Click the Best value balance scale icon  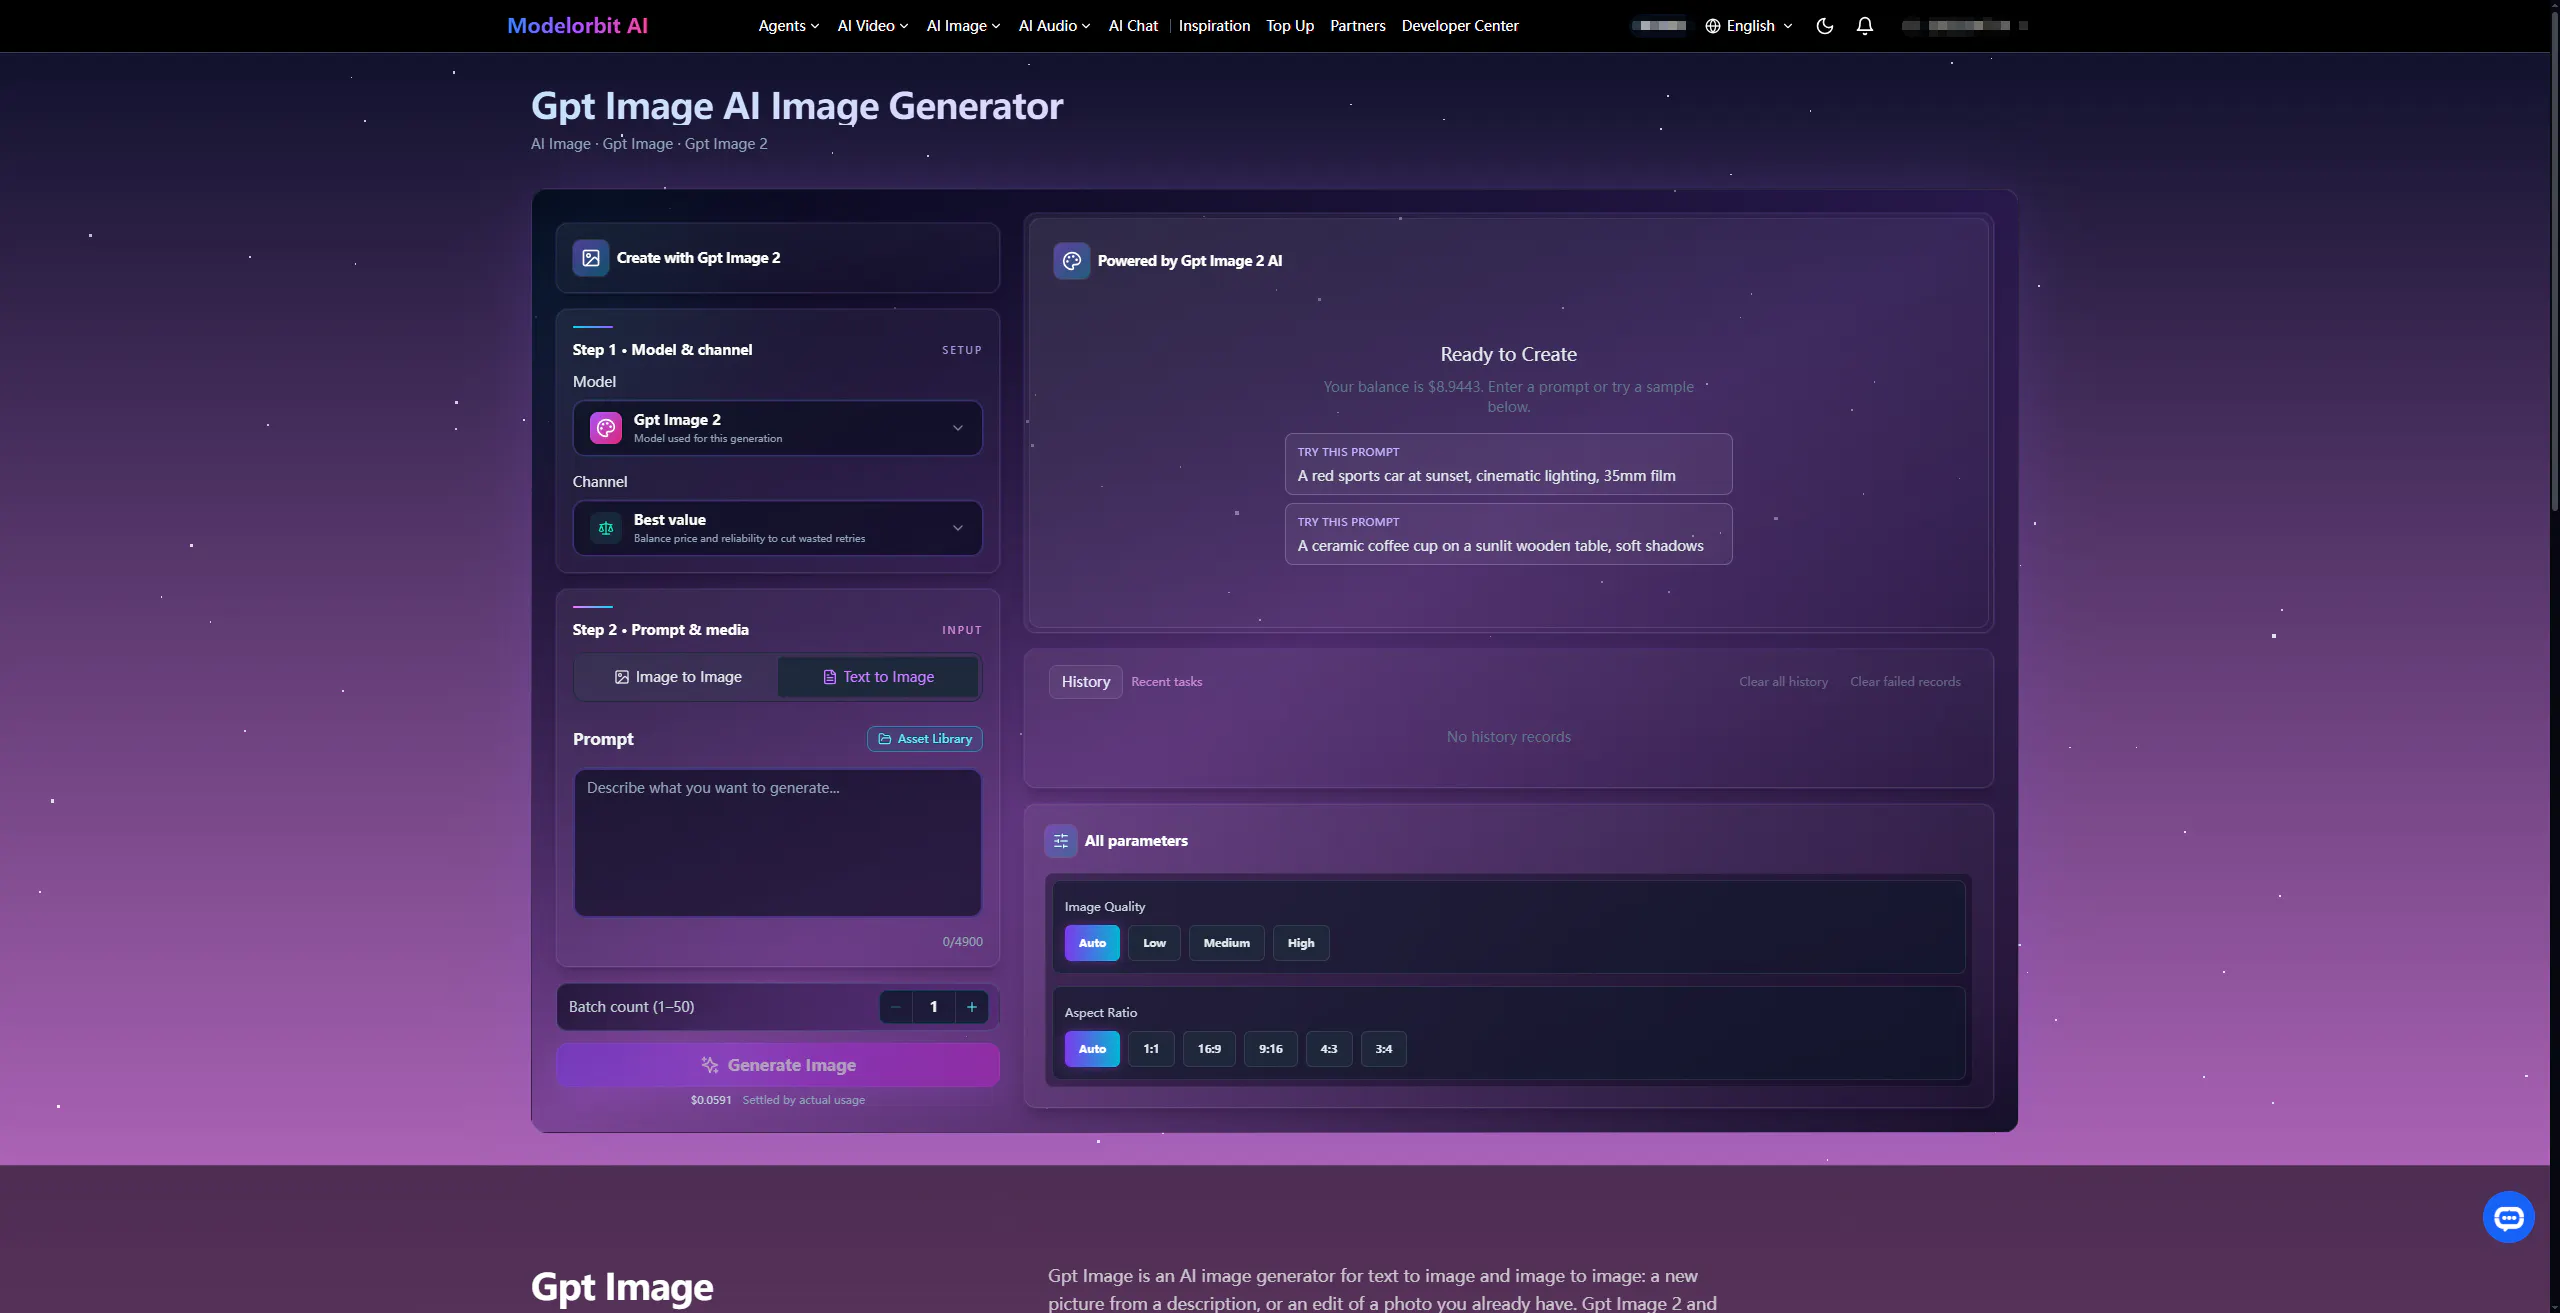click(606, 528)
